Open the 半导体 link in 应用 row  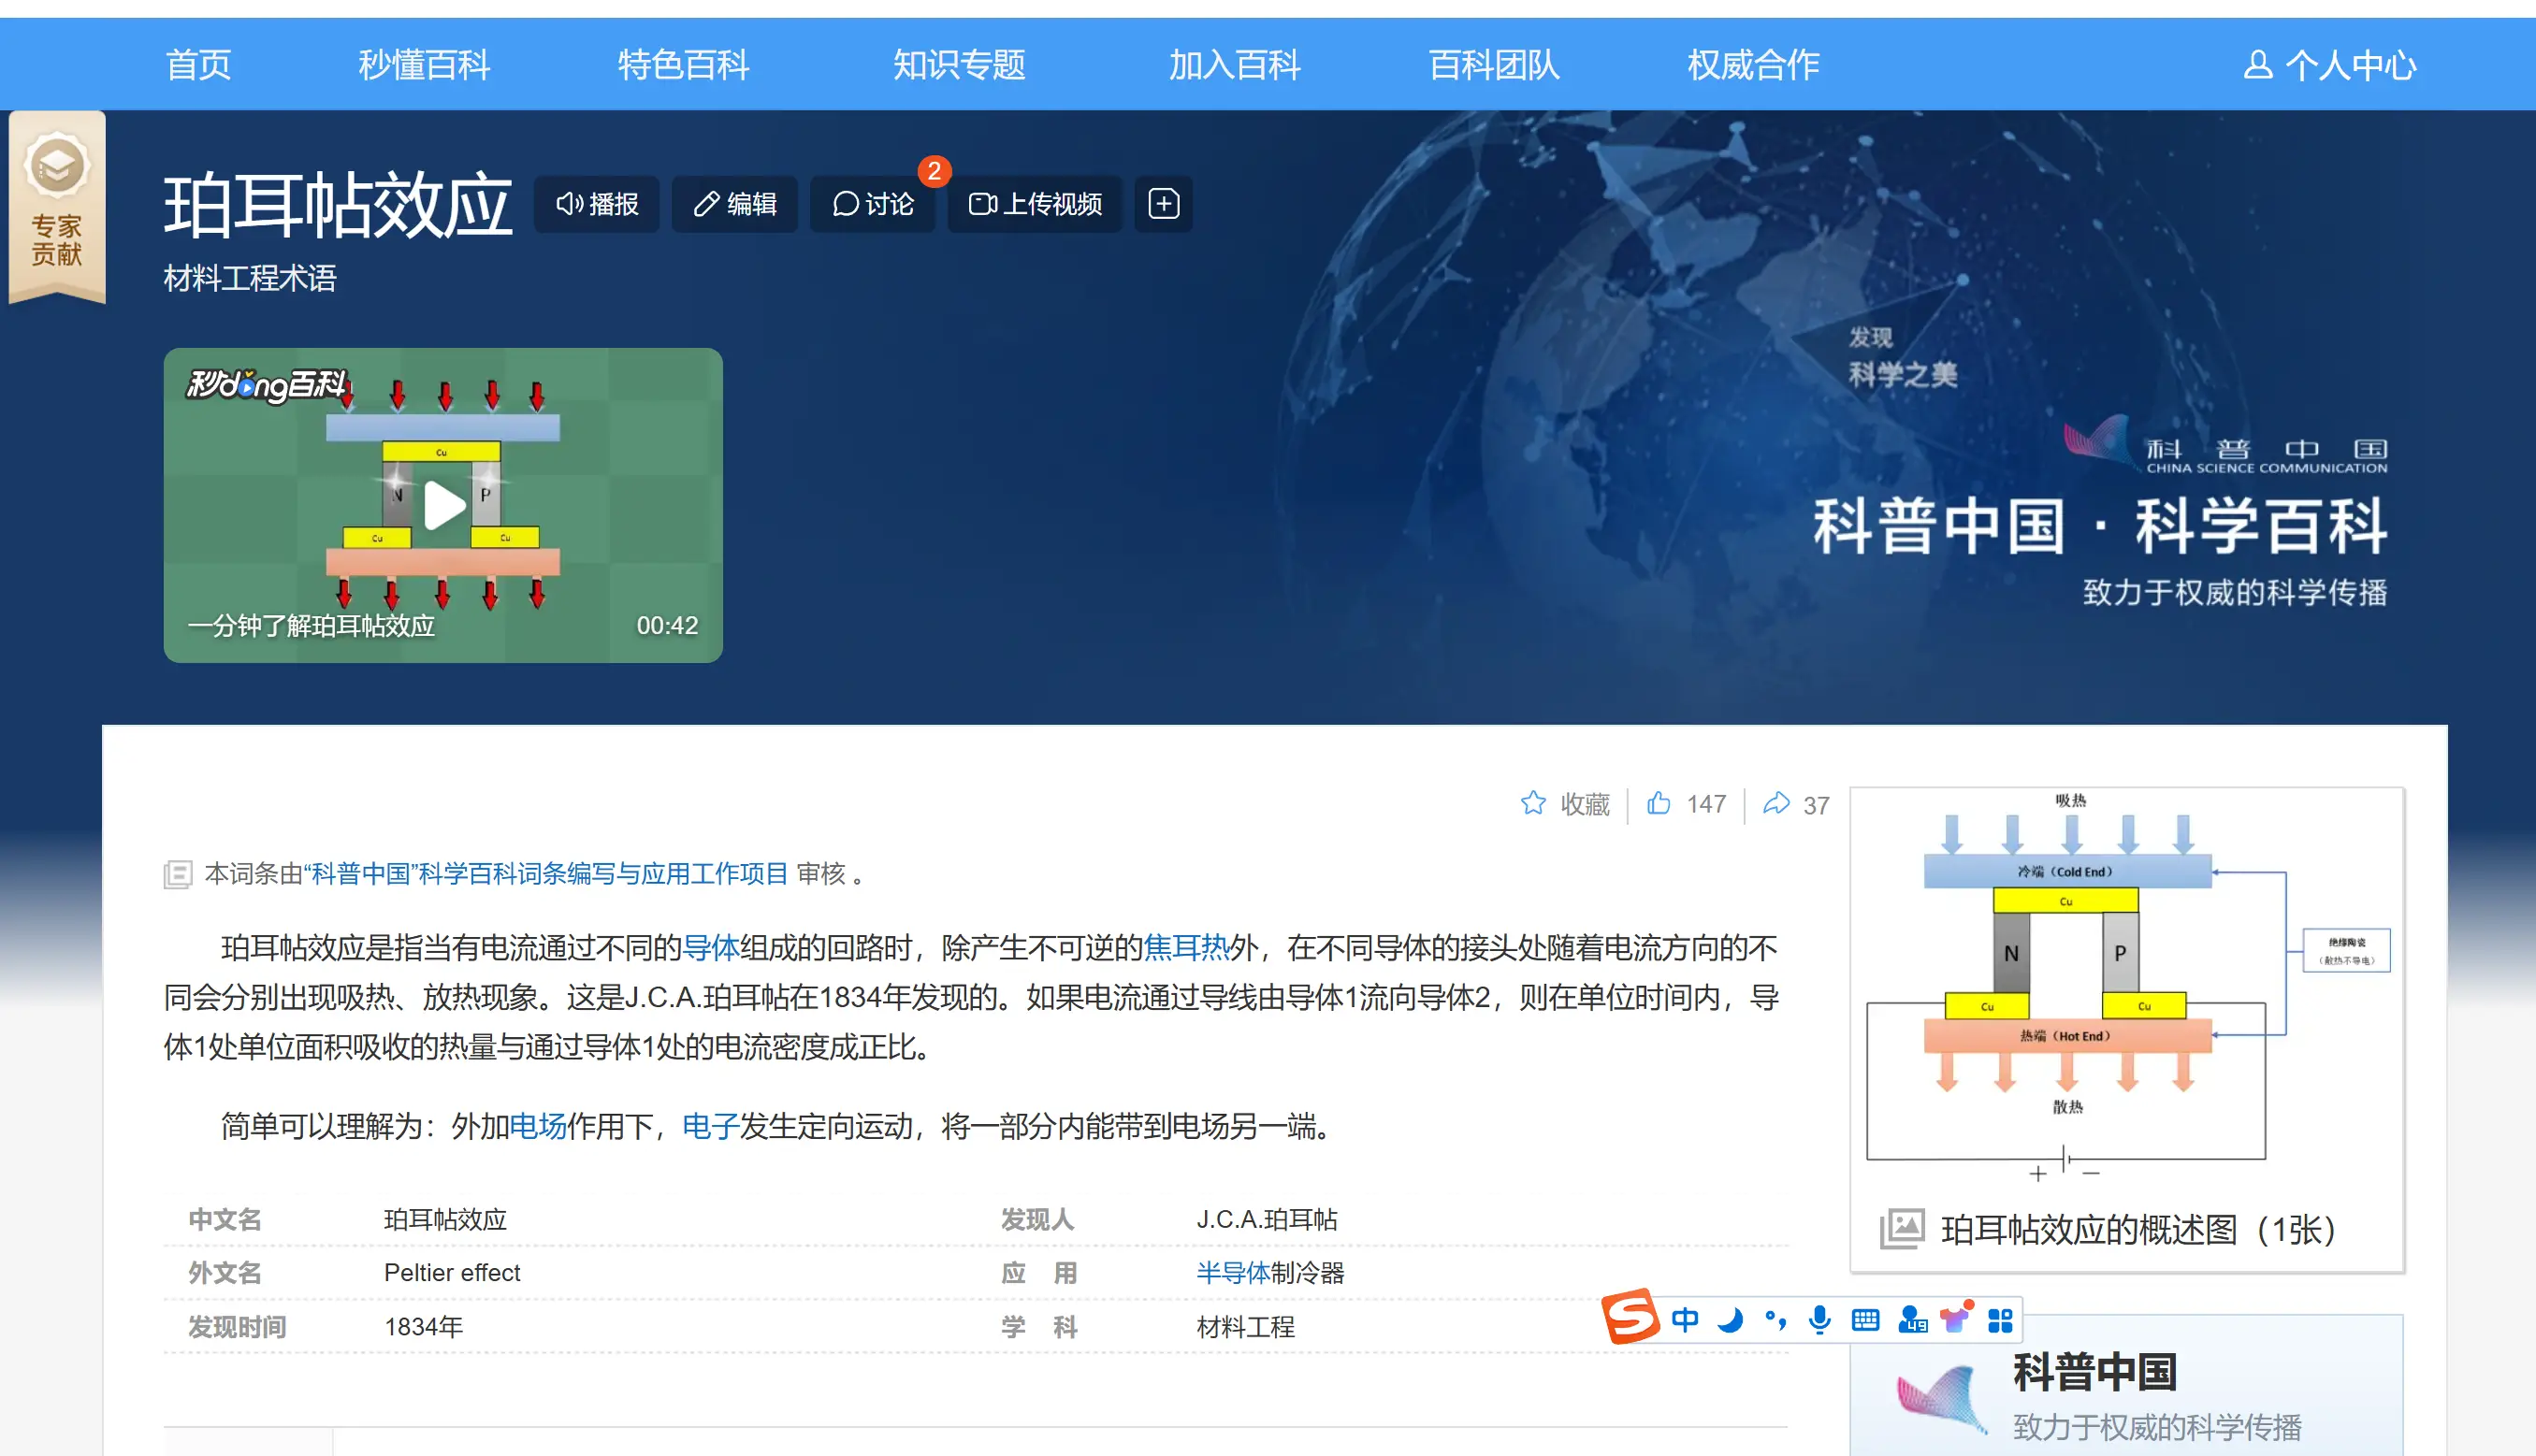[1233, 1273]
